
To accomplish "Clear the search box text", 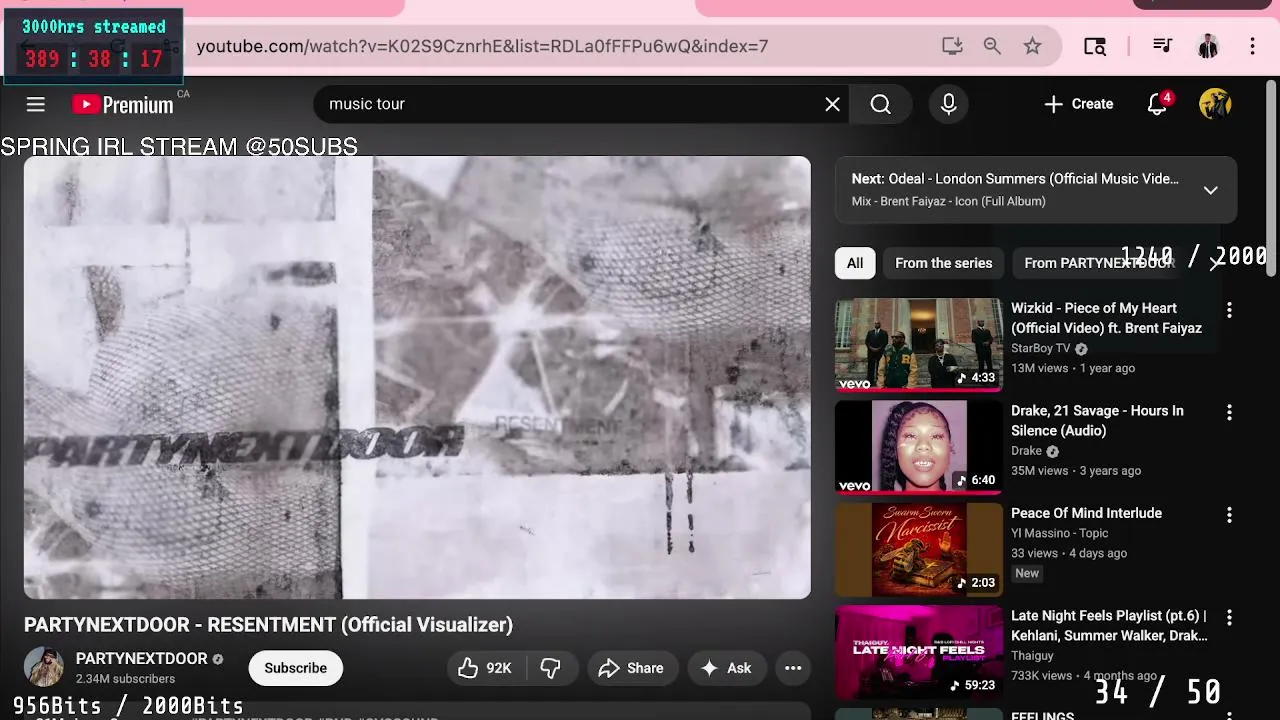I will 832,104.
